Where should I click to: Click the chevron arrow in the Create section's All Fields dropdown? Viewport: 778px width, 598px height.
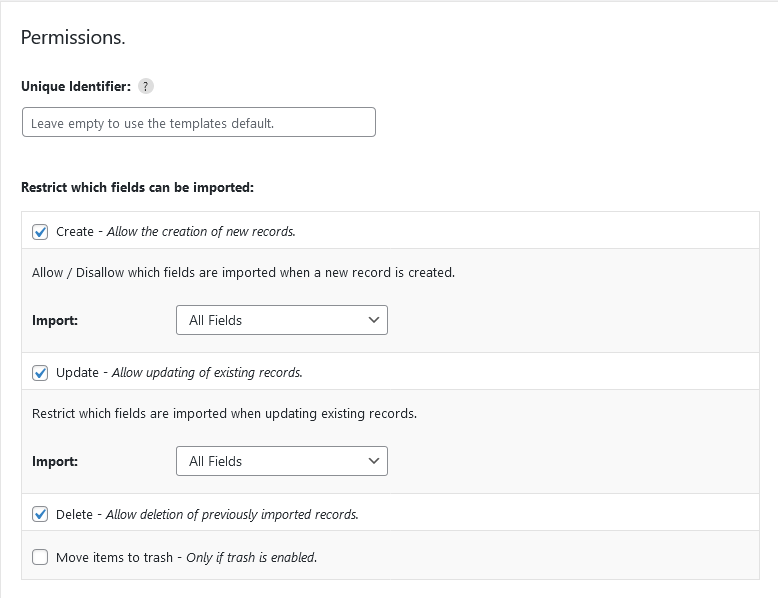[x=374, y=320]
